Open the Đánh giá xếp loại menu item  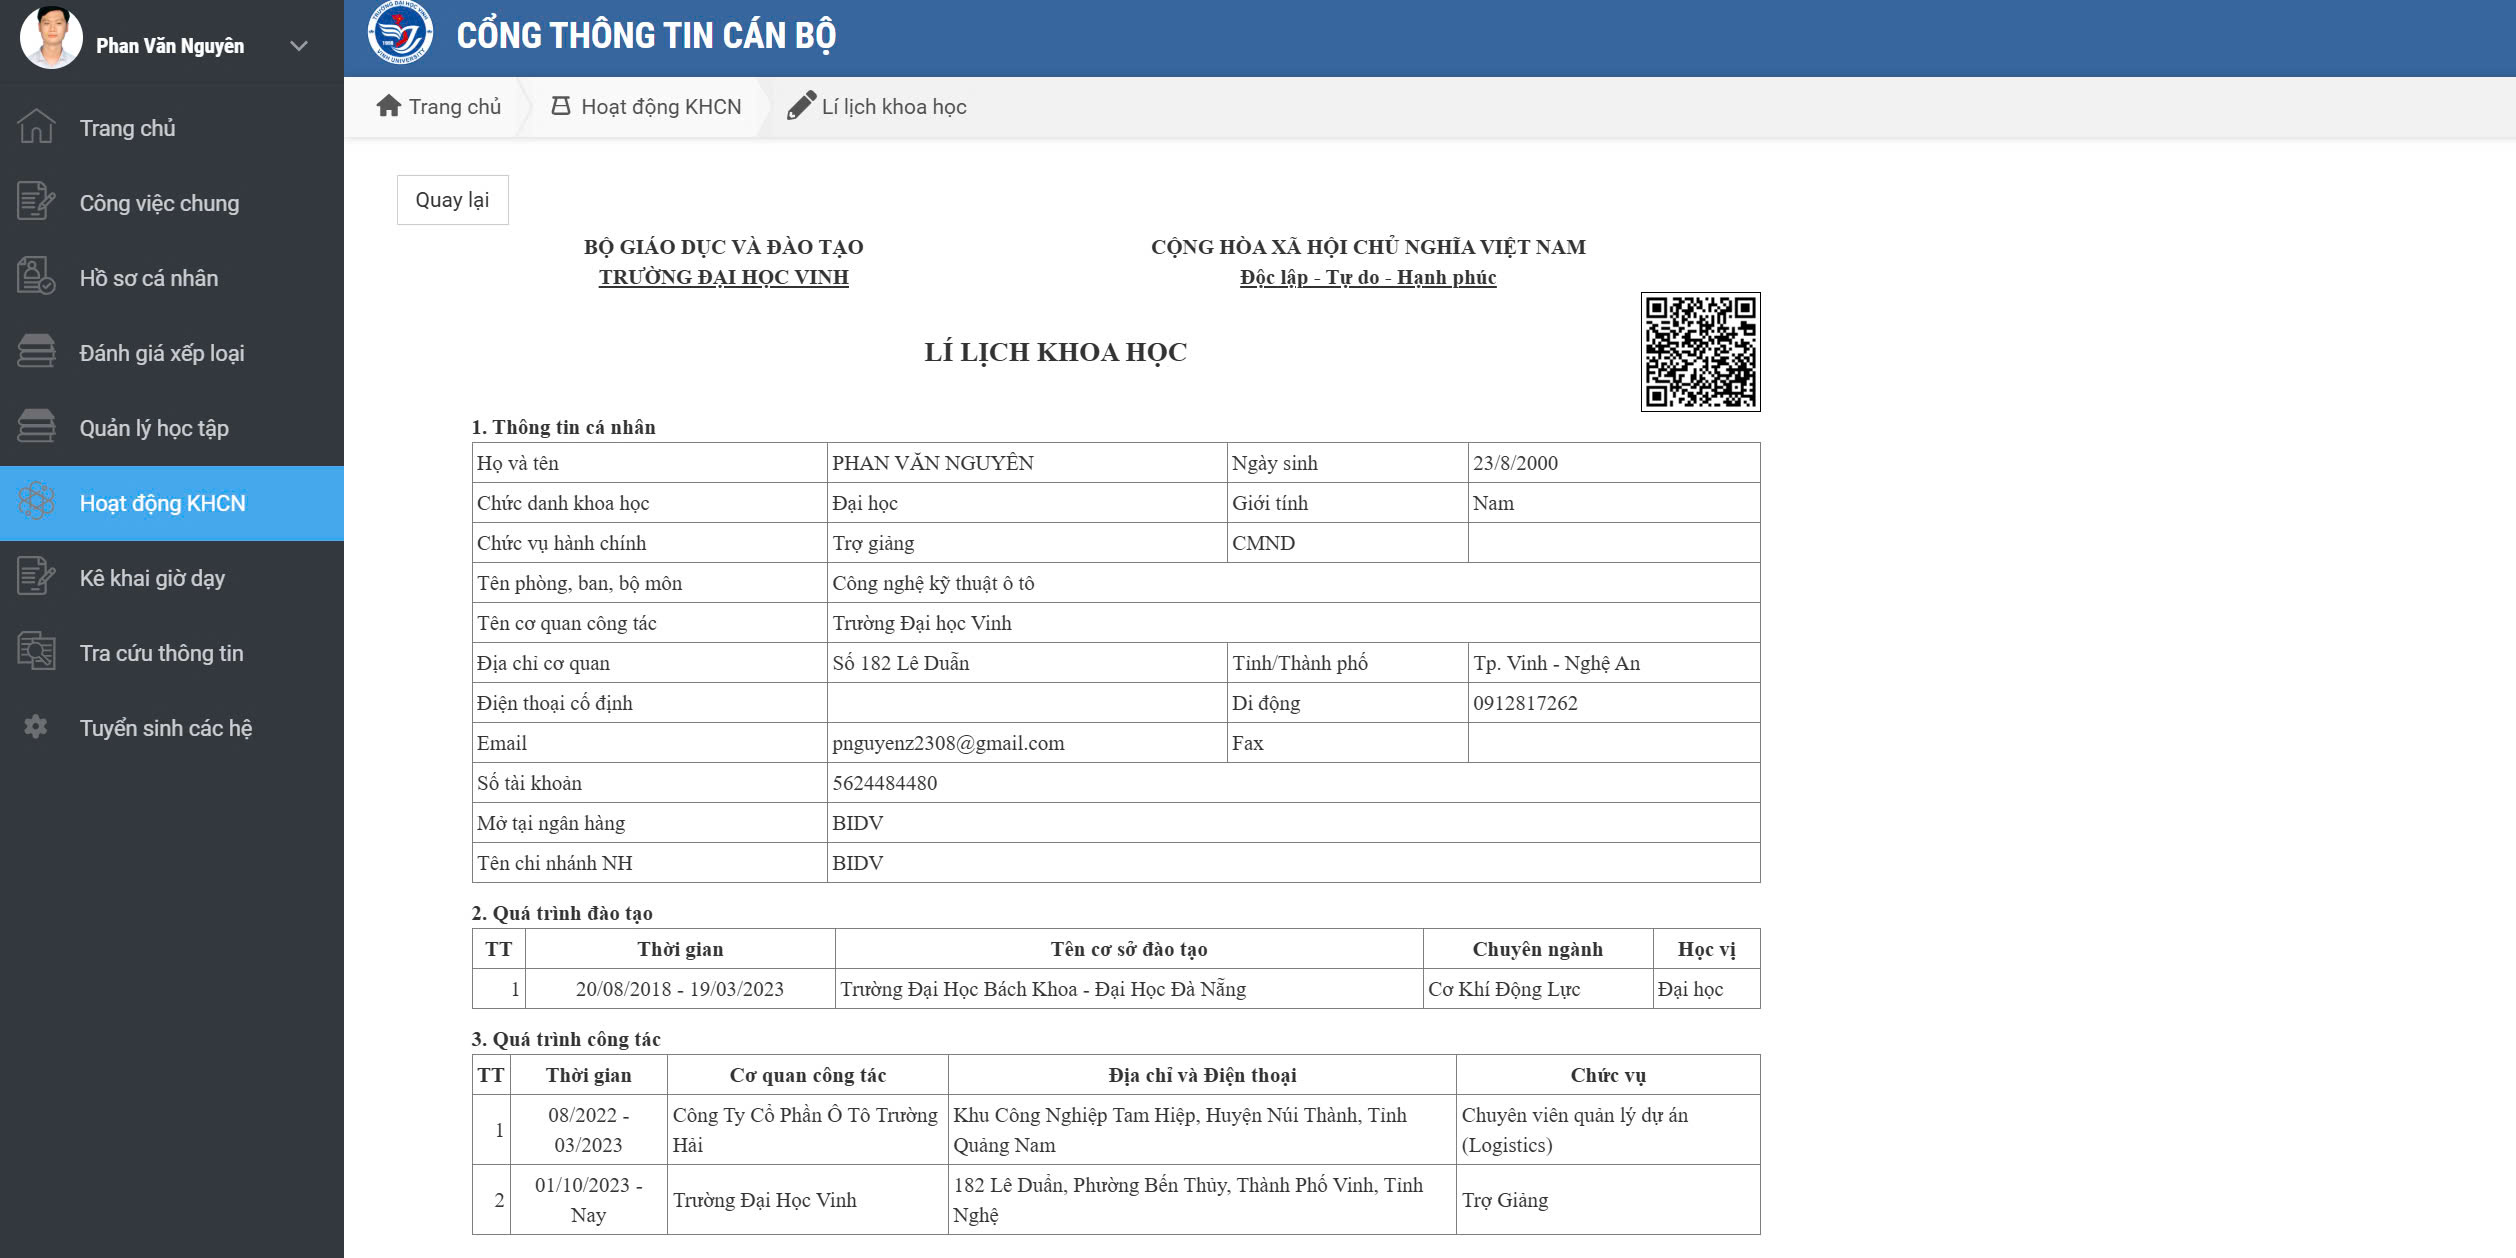click(x=172, y=353)
